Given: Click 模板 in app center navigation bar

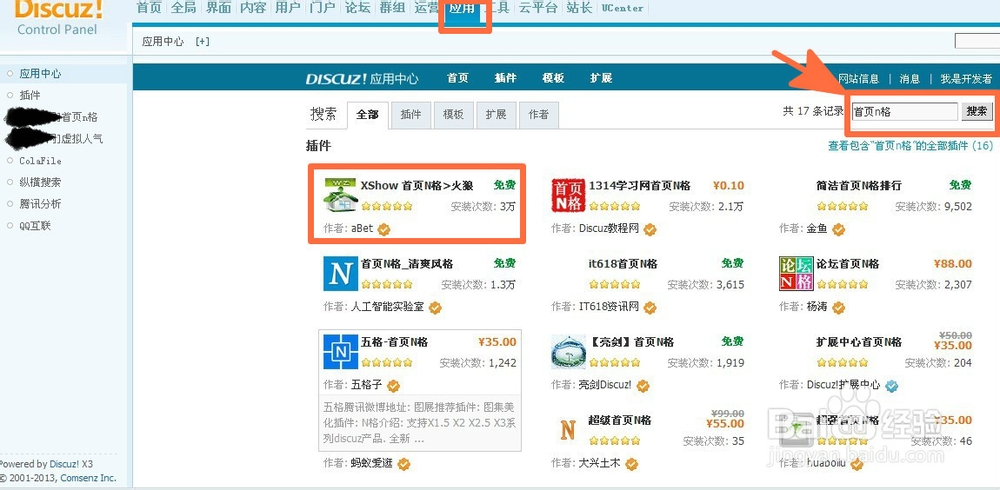Looking at the screenshot, I should coord(553,78).
